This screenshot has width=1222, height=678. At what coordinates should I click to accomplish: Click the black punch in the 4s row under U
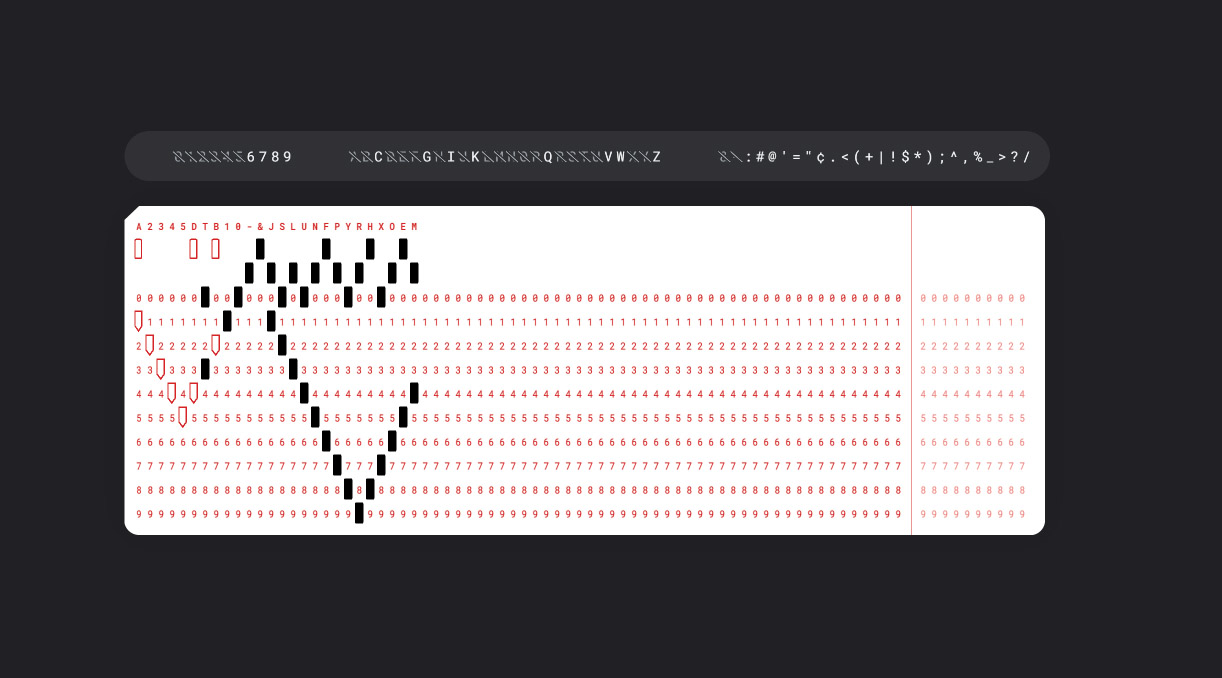(304, 393)
